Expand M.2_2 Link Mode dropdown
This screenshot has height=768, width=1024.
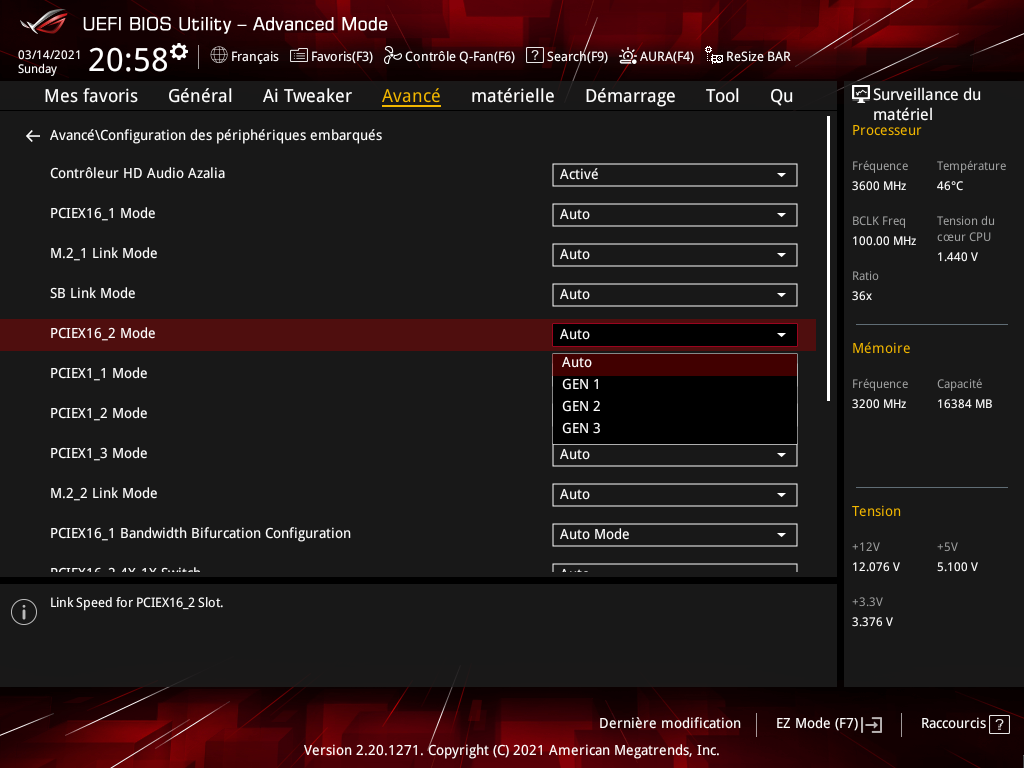[x=675, y=495]
